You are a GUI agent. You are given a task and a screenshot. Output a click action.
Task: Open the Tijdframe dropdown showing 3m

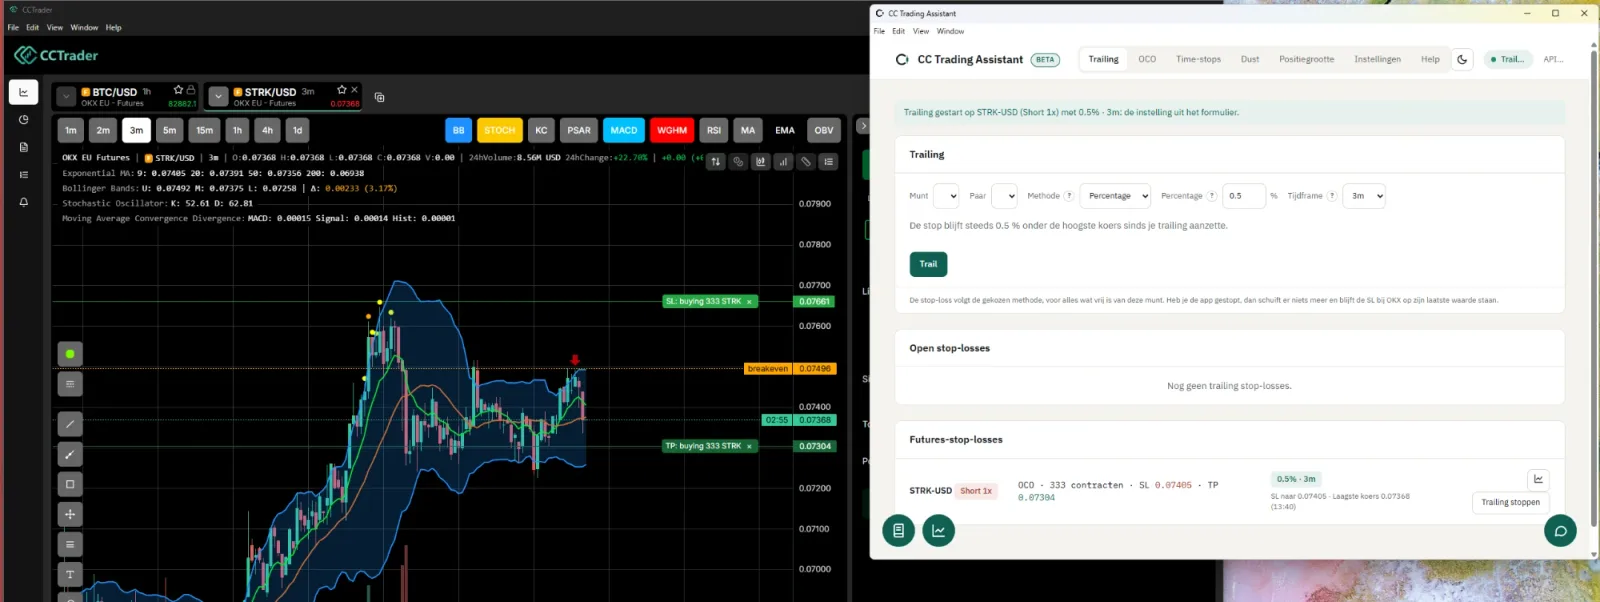(1364, 196)
